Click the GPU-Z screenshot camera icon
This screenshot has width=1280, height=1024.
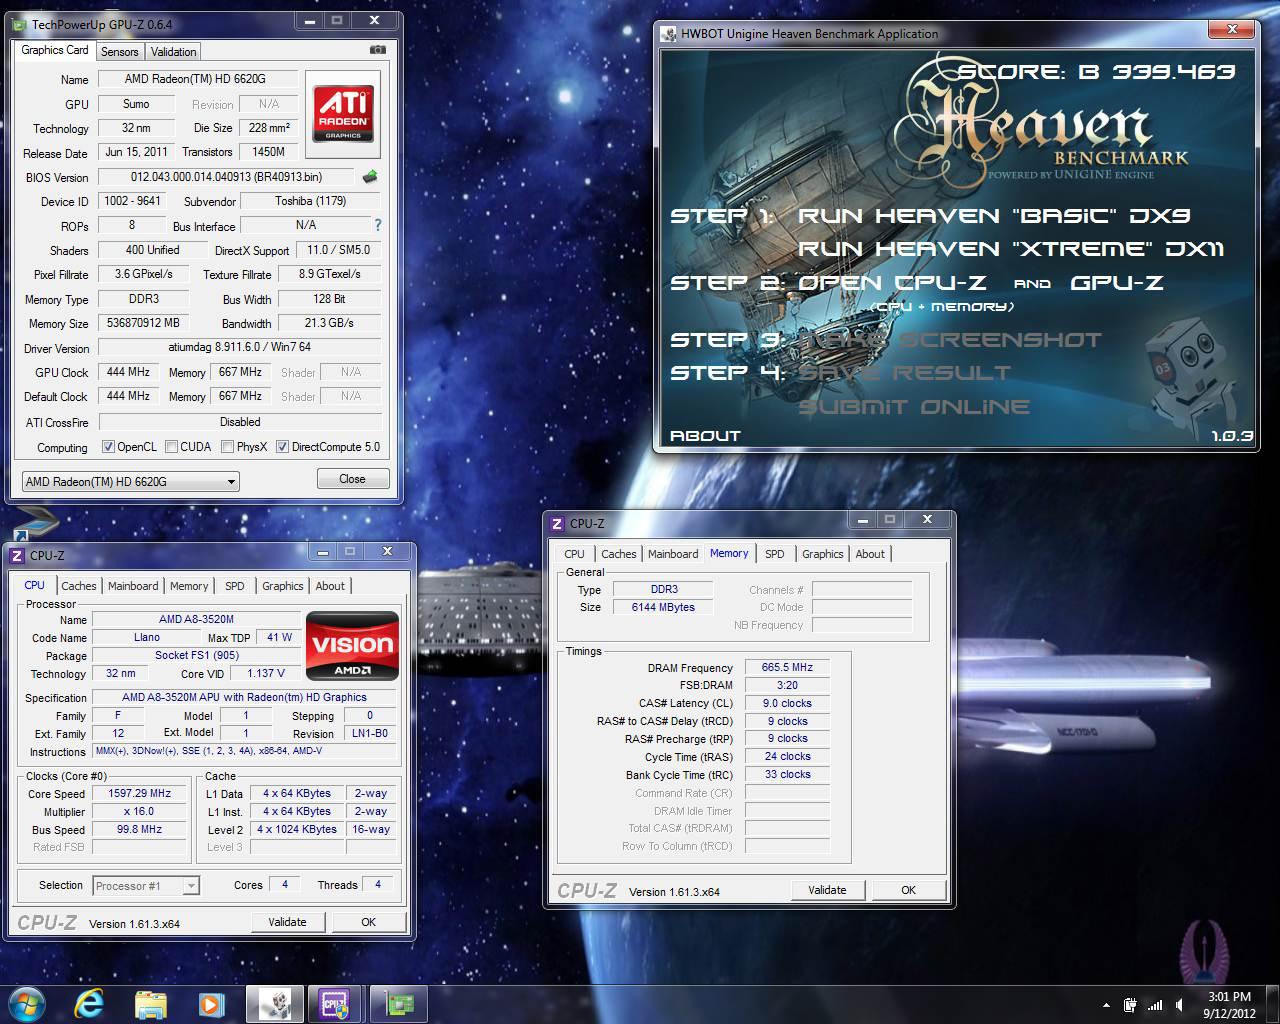[x=377, y=50]
